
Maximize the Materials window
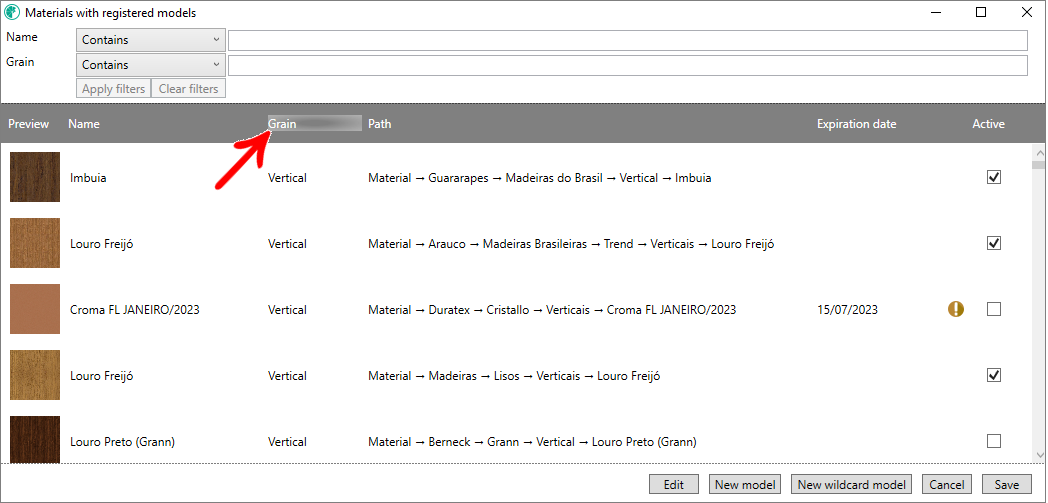980,12
